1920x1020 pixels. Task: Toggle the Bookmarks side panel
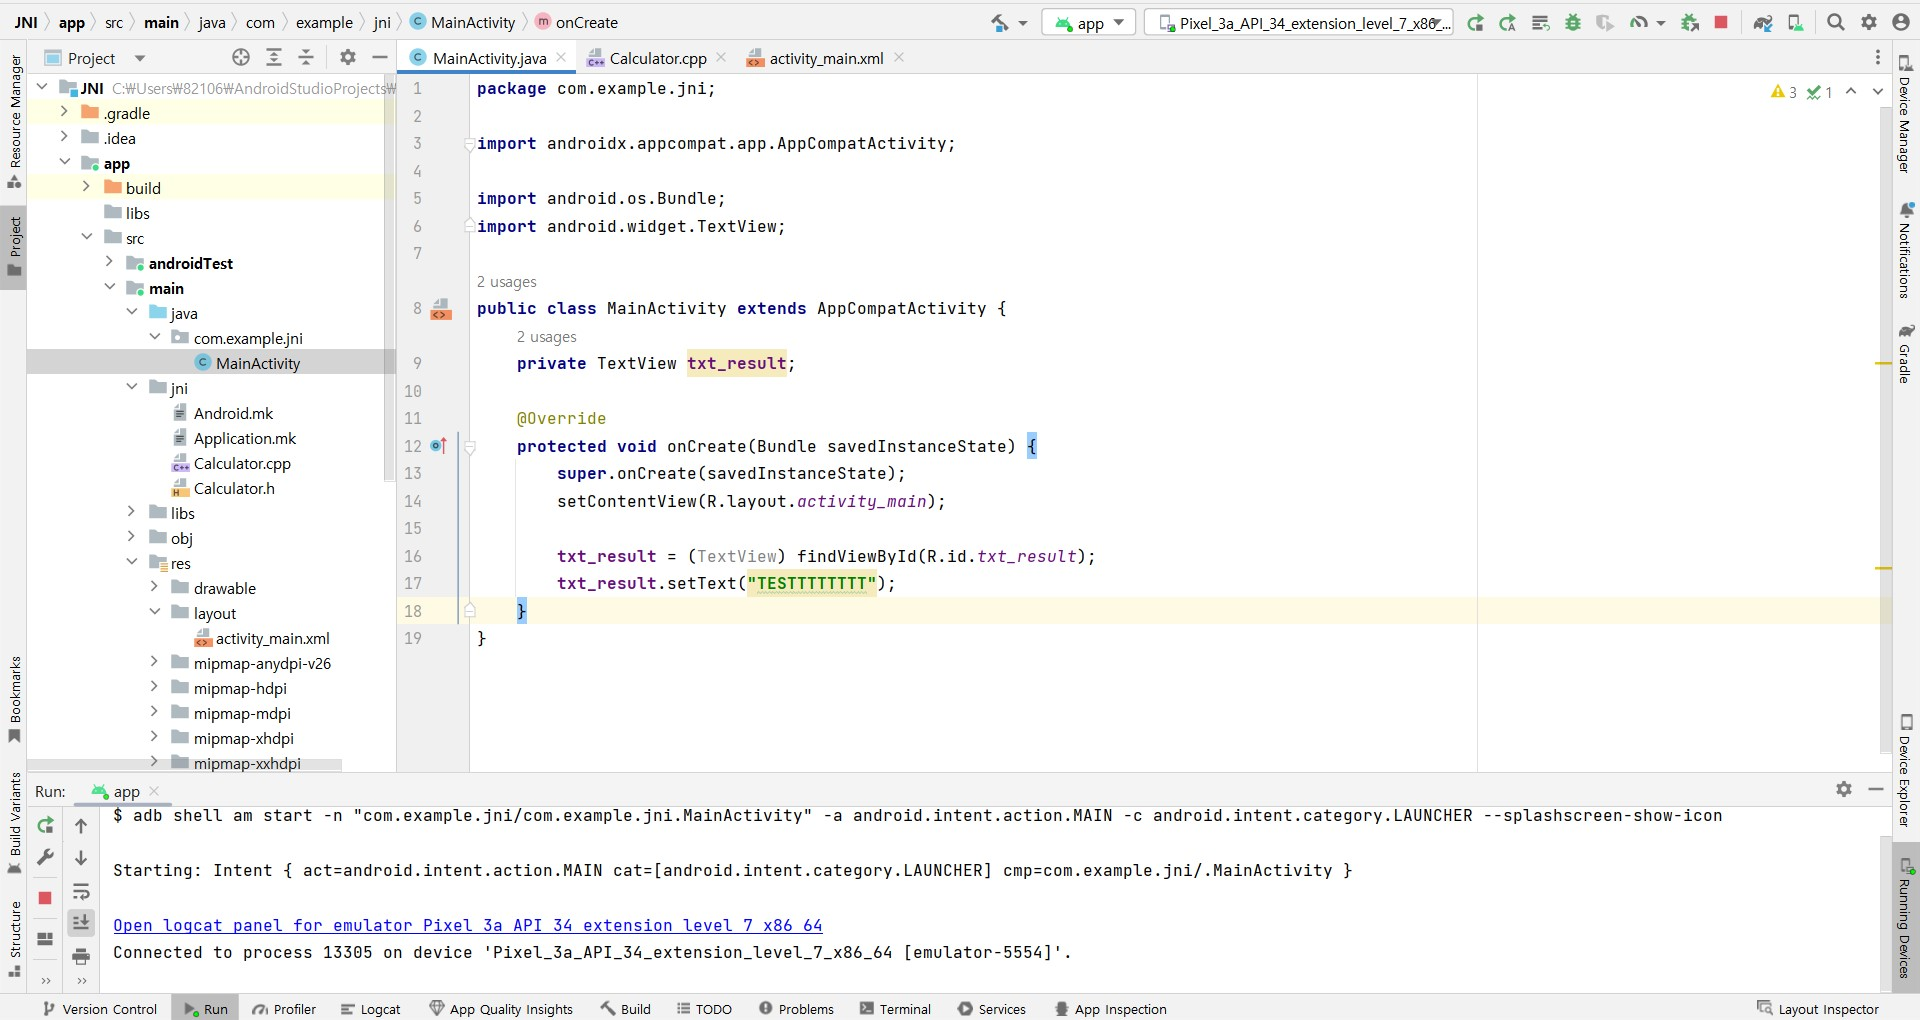coord(14,699)
